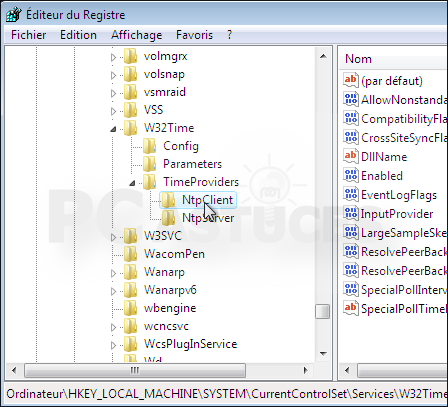Click the Parameters folder icon
The height and width of the screenshot is (407, 448).
(150, 164)
